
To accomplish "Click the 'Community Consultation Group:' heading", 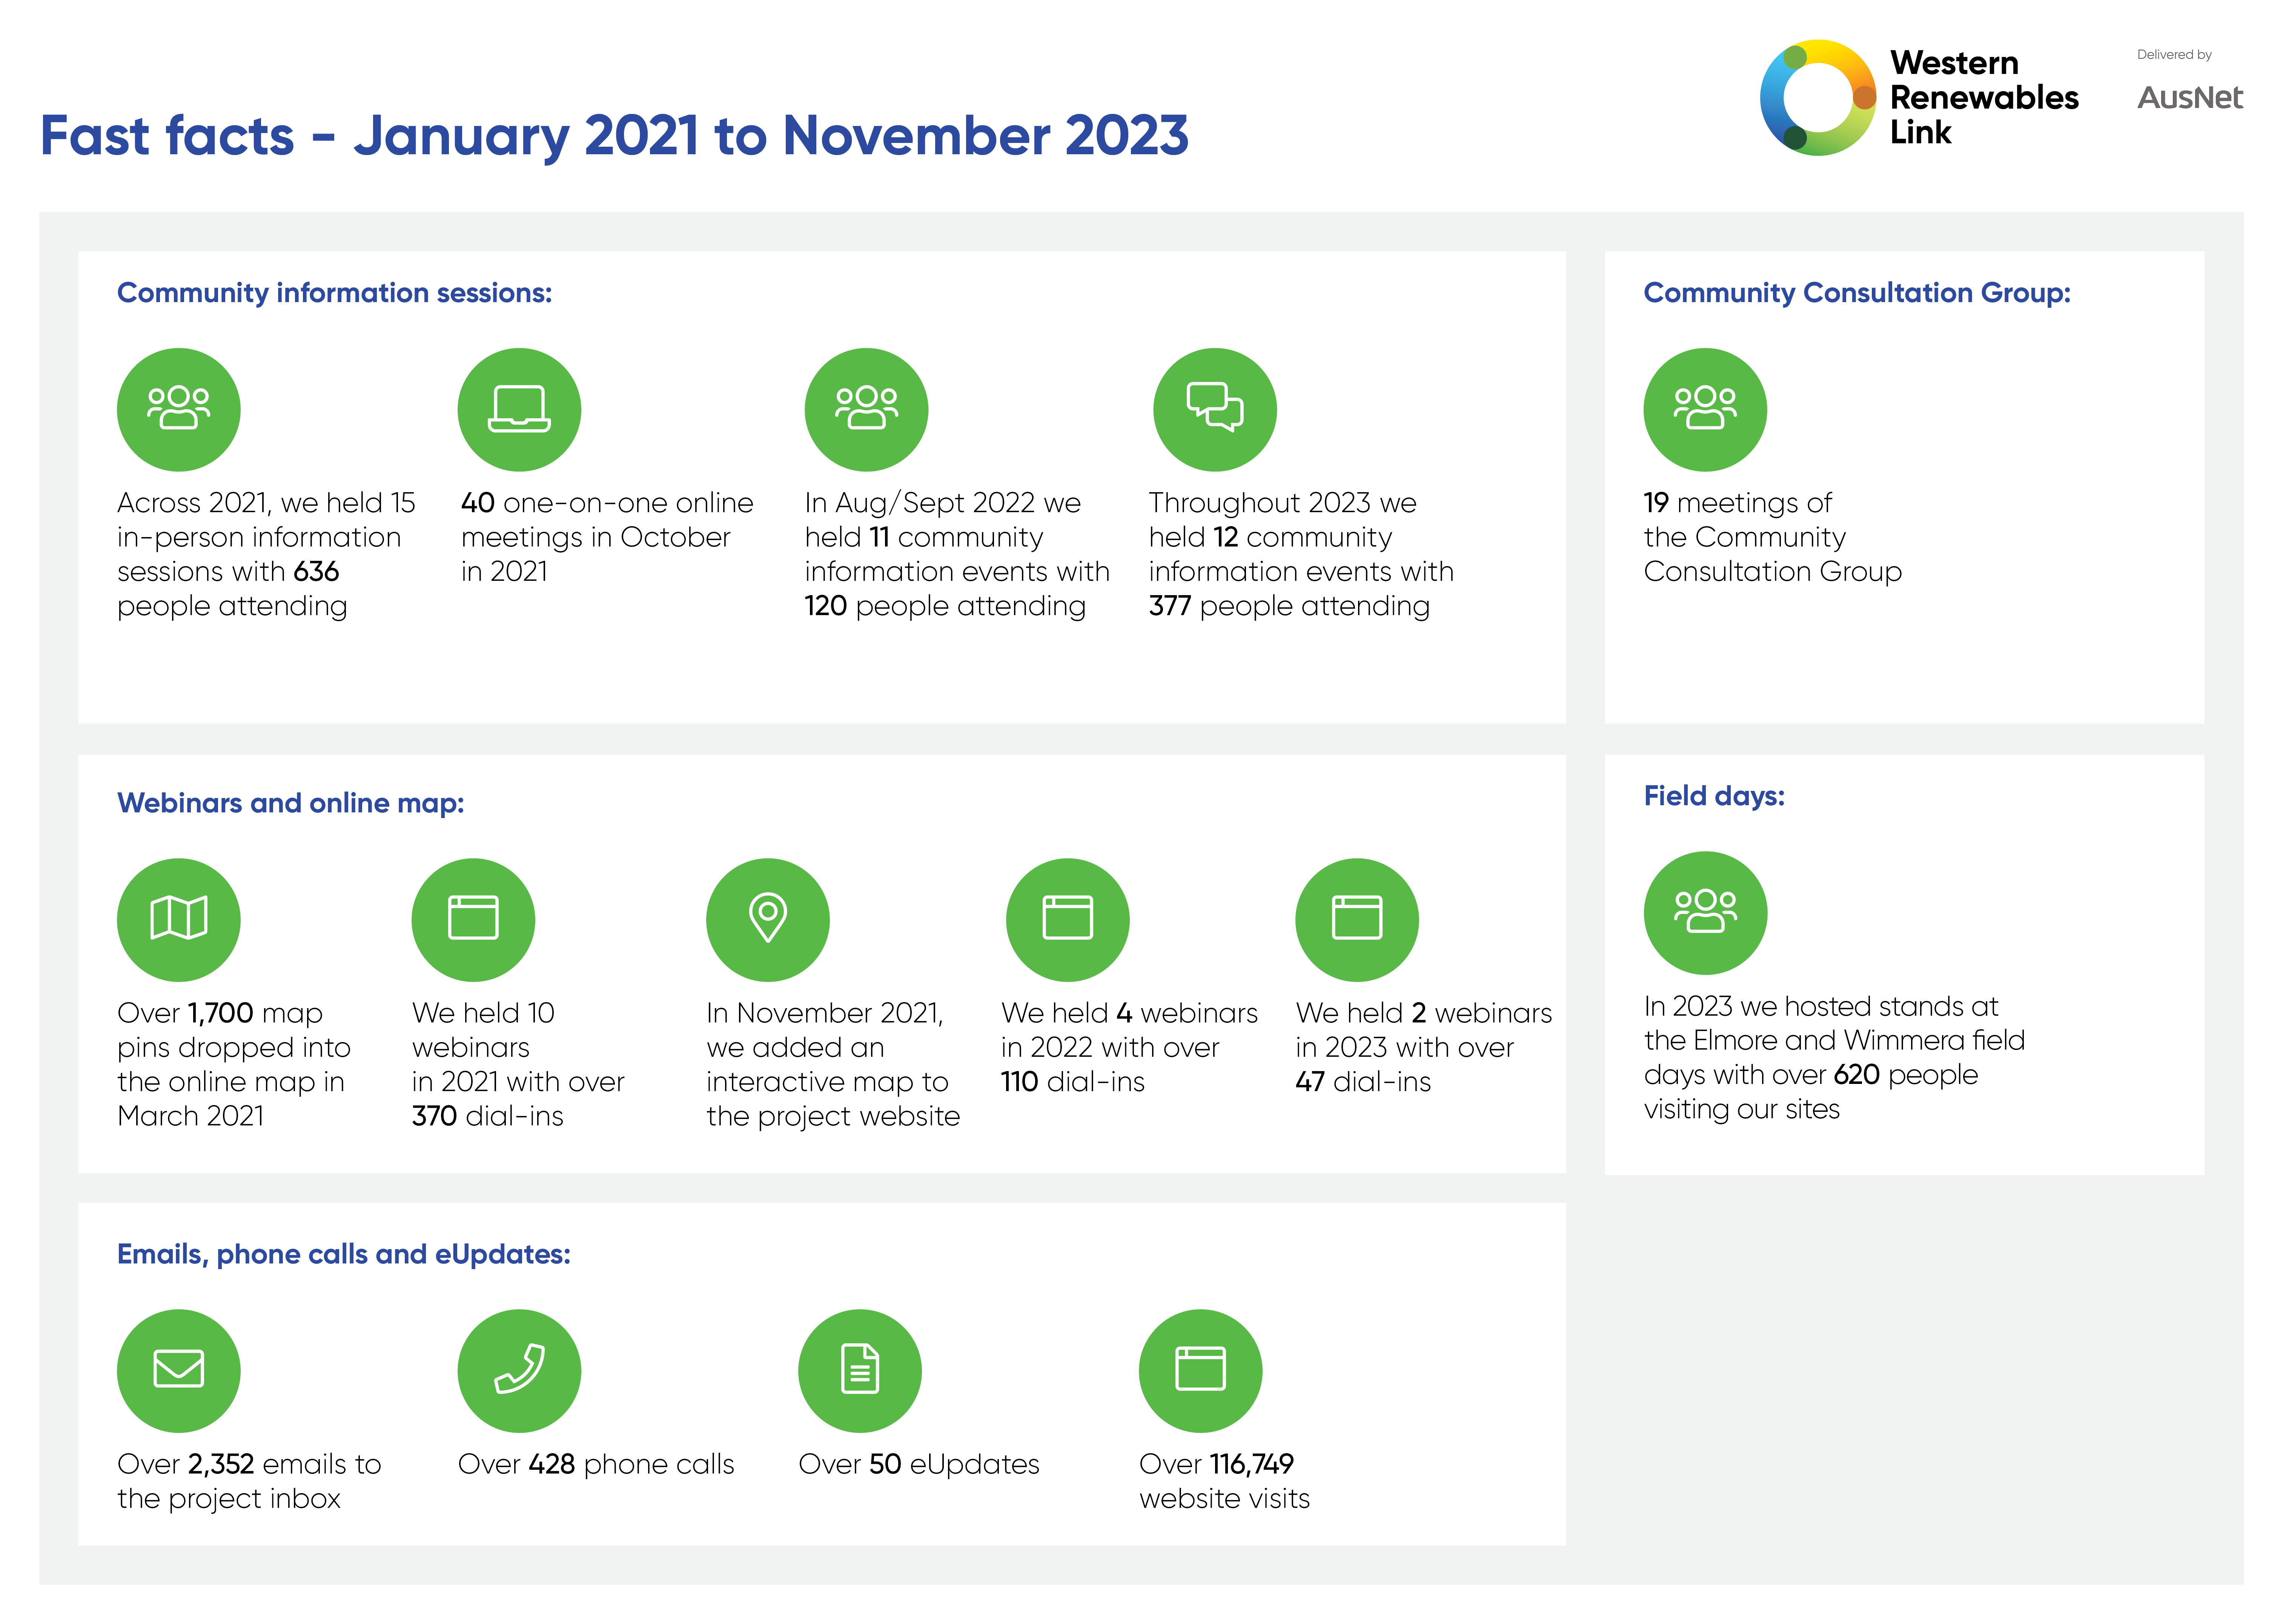I will (x=1857, y=293).
